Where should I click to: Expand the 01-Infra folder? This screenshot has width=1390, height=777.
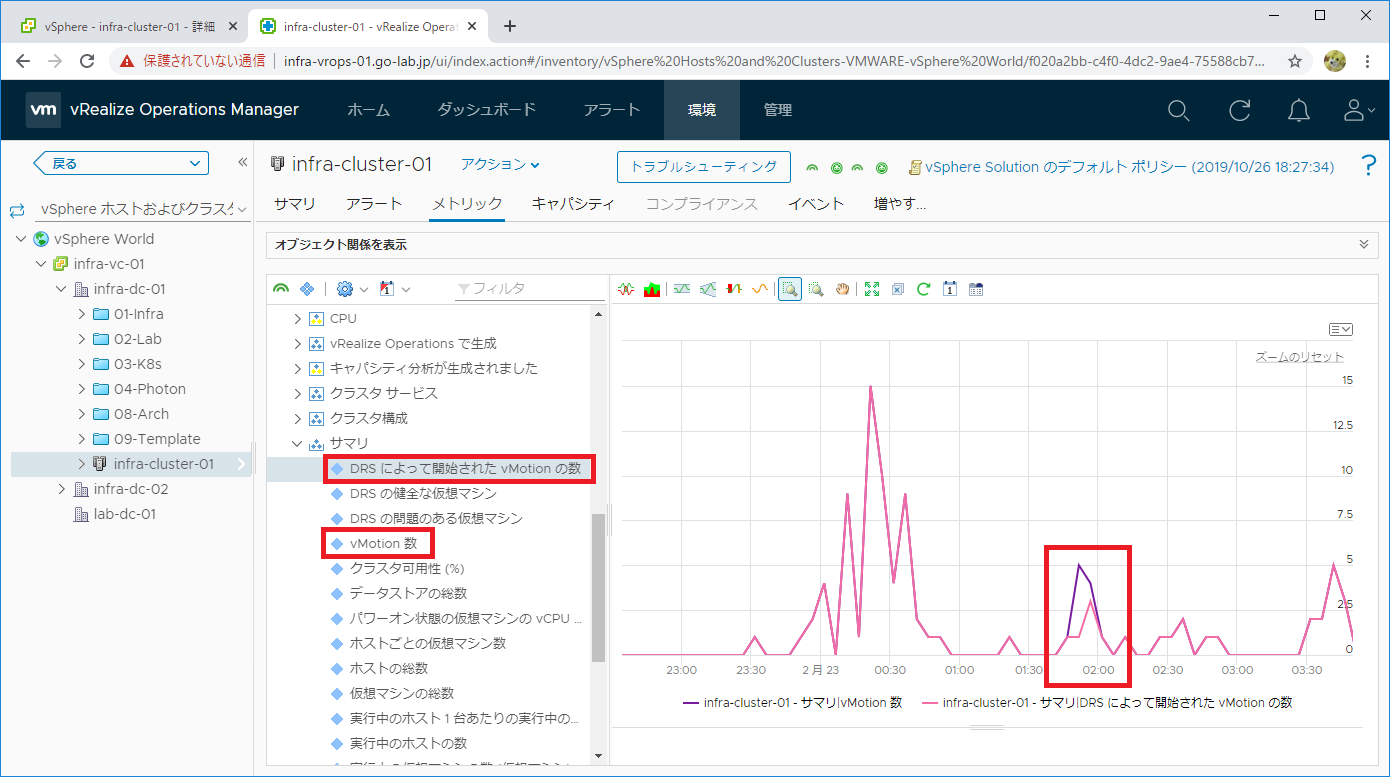(x=82, y=314)
